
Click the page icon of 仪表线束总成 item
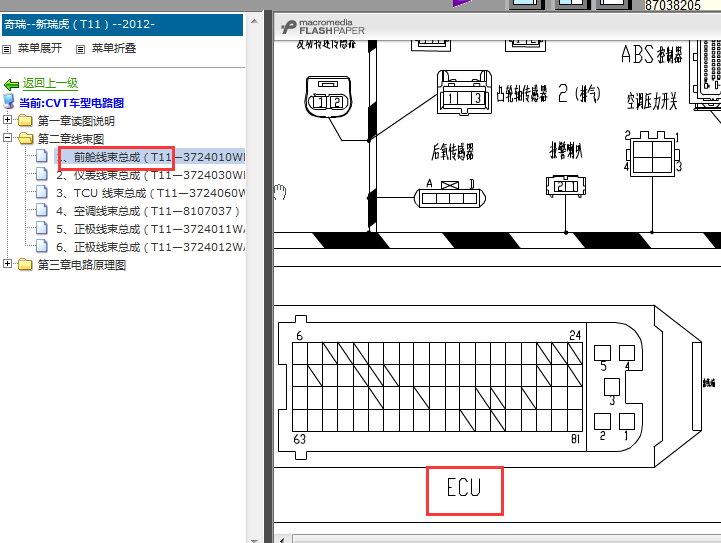click(42, 174)
